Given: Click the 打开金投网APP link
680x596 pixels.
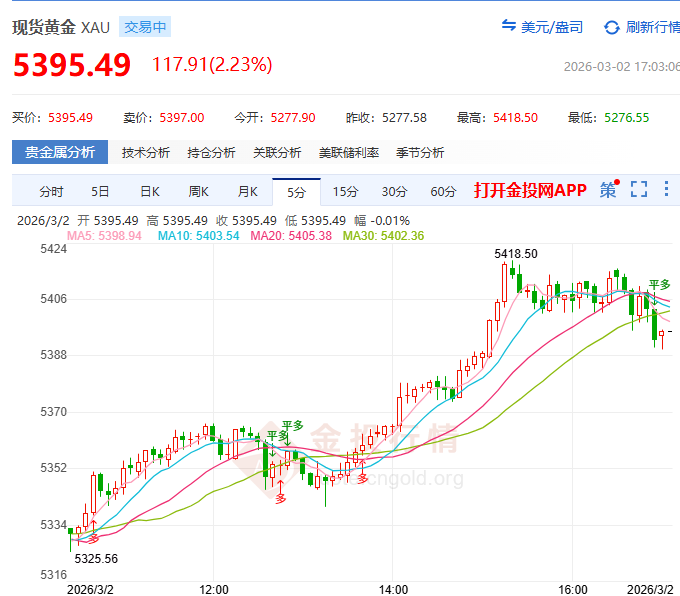Looking at the screenshot, I should (x=530, y=190).
